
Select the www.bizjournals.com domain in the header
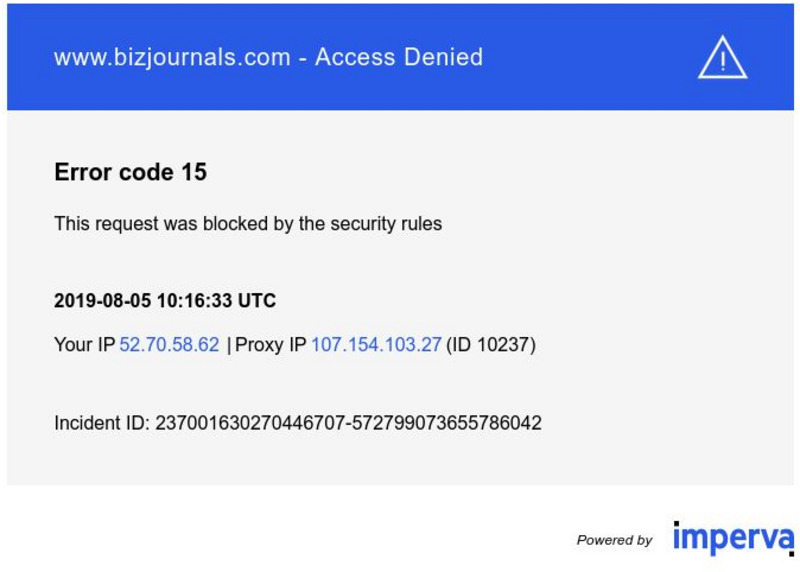pos(172,57)
